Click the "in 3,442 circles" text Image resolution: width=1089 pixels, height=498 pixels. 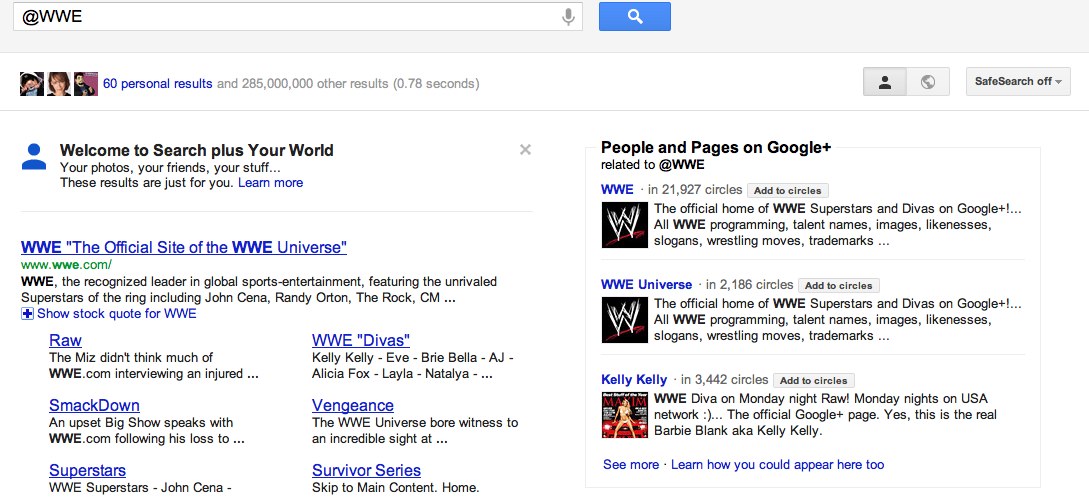pos(724,380)
